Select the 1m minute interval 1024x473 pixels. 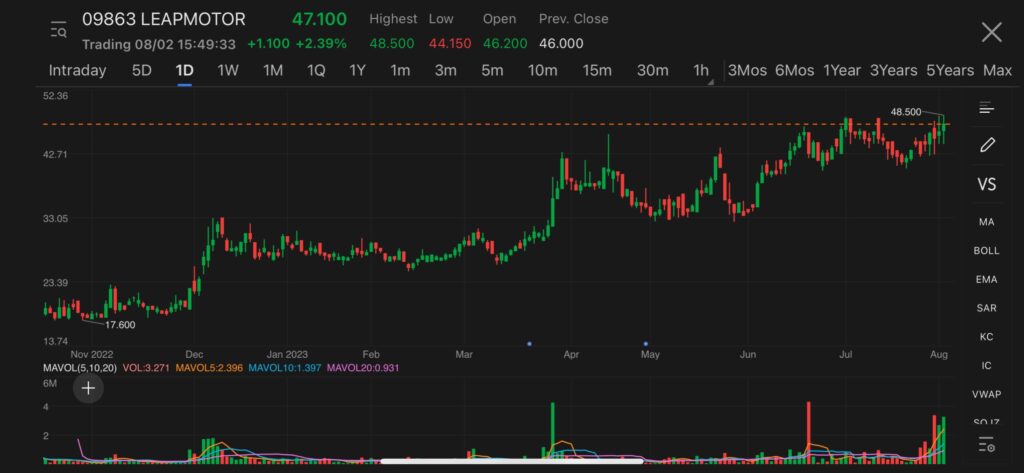pyautogui.click(x=400, y=71)
